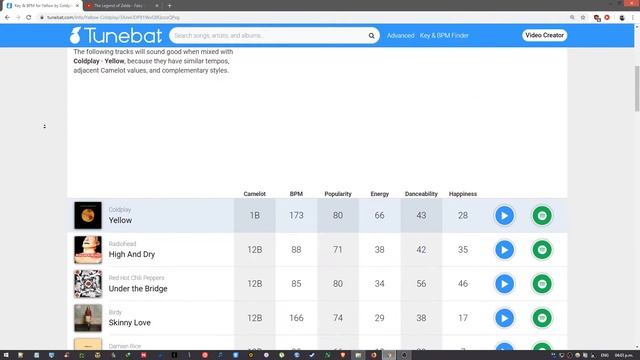
Task: Open the Skinny Love song title
Action: (x=129, y=323)
